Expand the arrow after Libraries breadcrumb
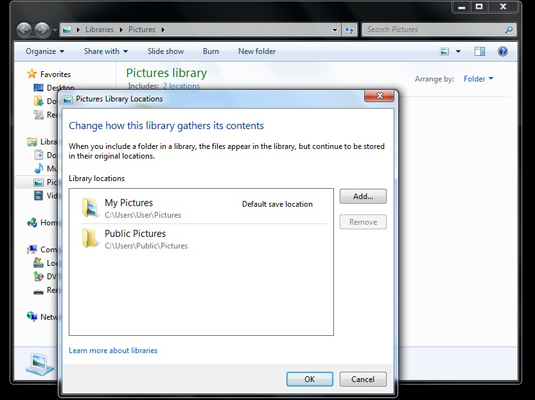This screenshot has height=400, width=535. coord(121,30)
